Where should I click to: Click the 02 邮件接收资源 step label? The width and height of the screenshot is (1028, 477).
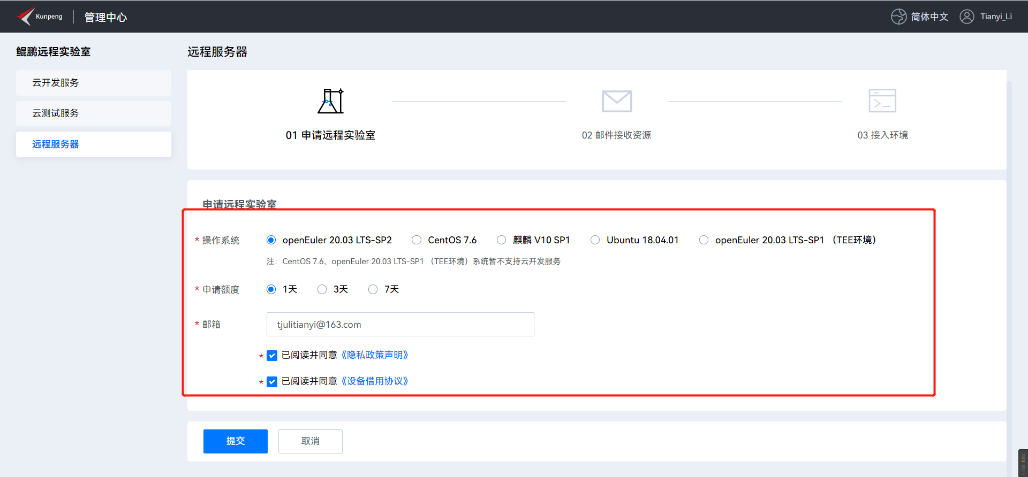click(x=616, y=136)
